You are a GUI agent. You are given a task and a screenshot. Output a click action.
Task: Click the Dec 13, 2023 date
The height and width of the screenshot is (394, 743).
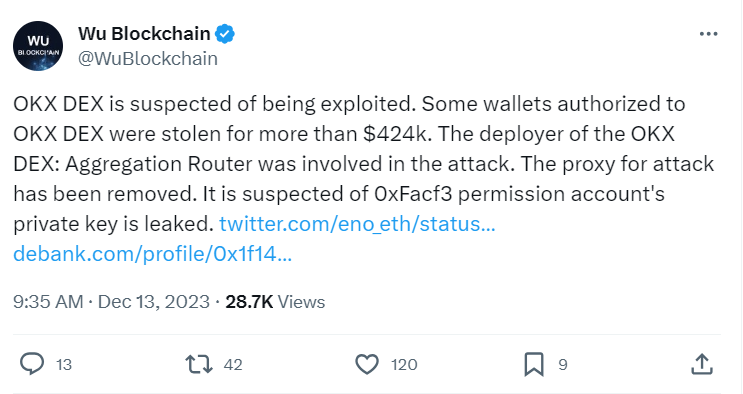[154, 302]
